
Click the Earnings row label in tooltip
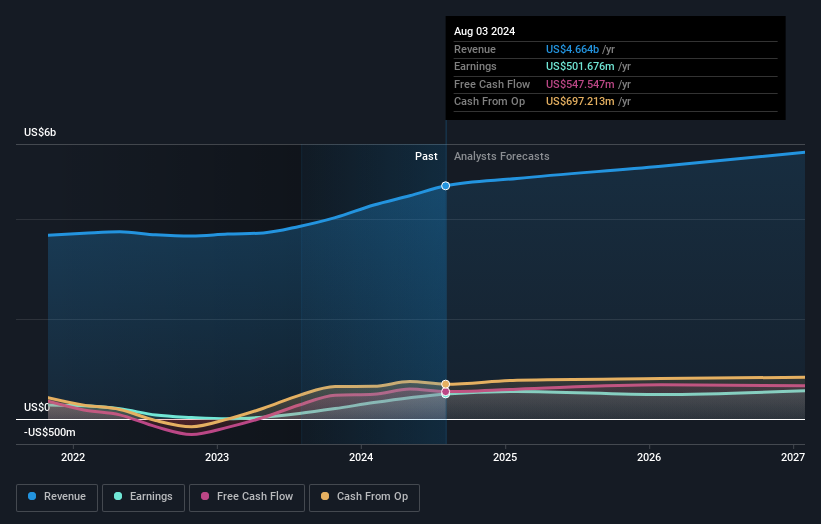(x=475, y=66)
